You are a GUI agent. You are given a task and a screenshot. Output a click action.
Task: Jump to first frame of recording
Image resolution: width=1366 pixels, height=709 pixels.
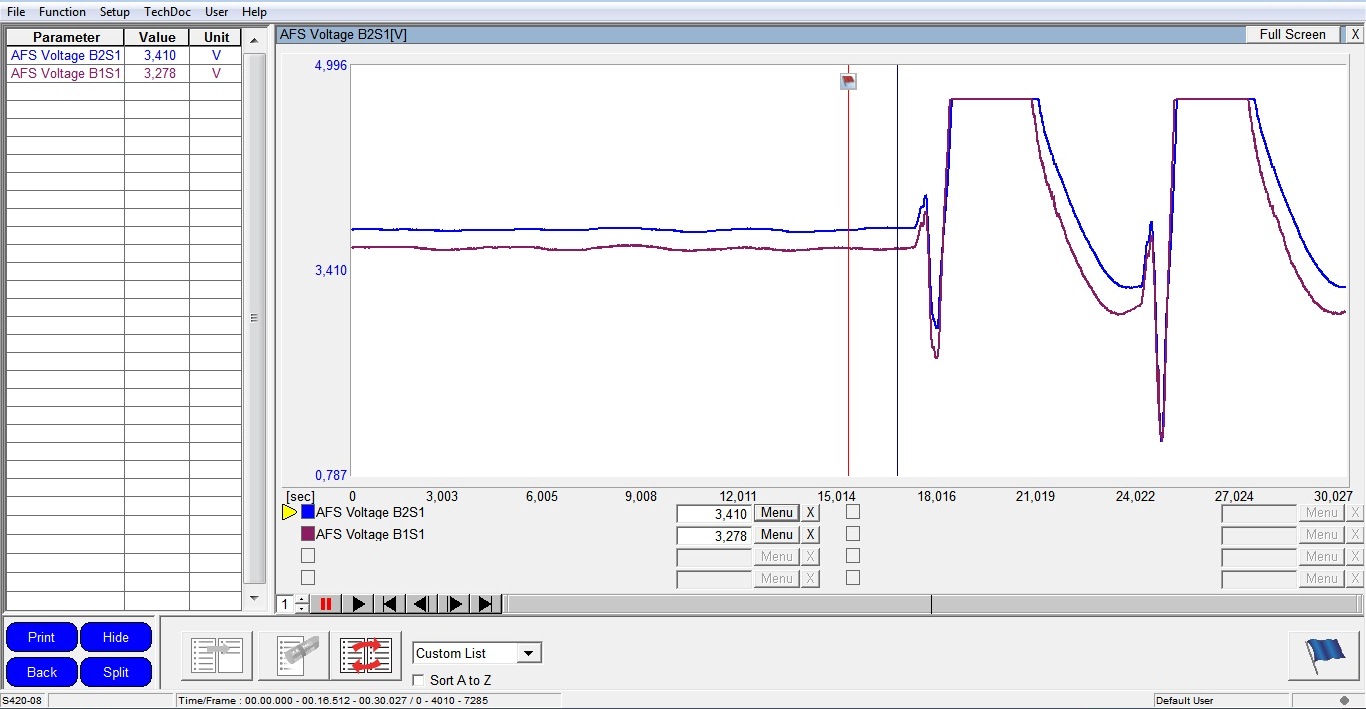[x=390, y=604]
